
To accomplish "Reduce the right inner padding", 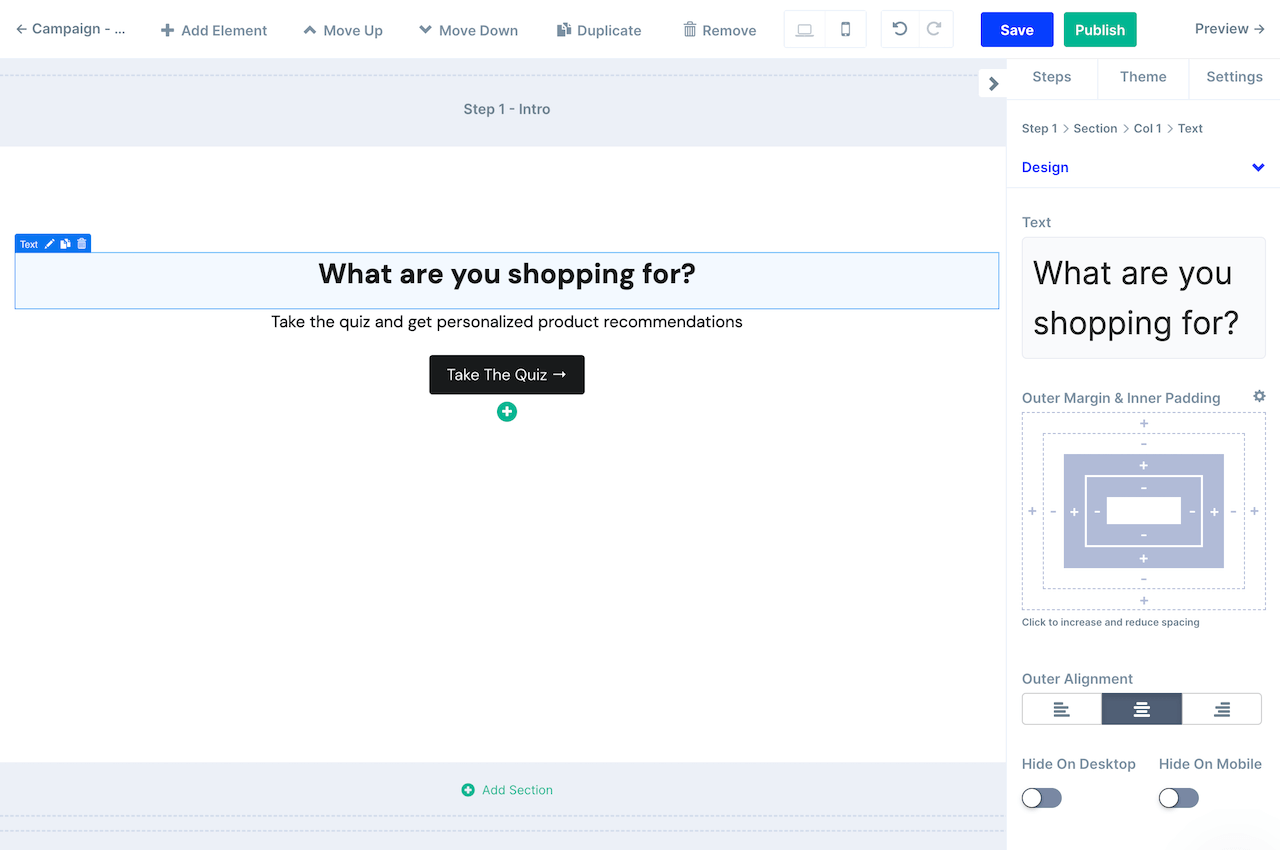I will 1192,511.
